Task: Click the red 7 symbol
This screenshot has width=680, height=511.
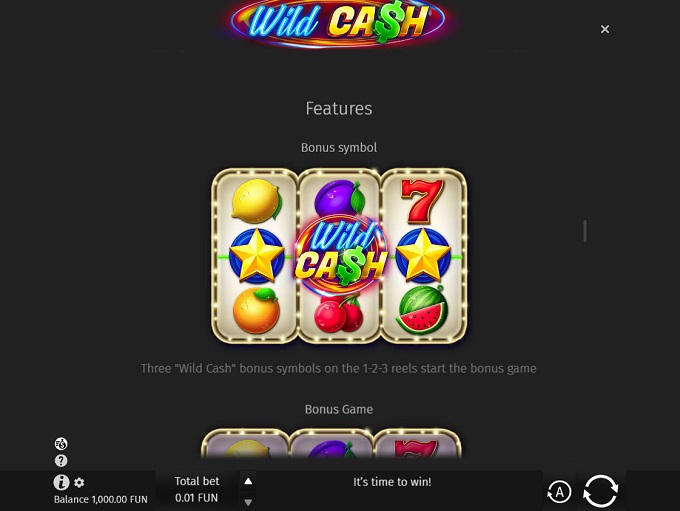Action: [x=422, y=201]
